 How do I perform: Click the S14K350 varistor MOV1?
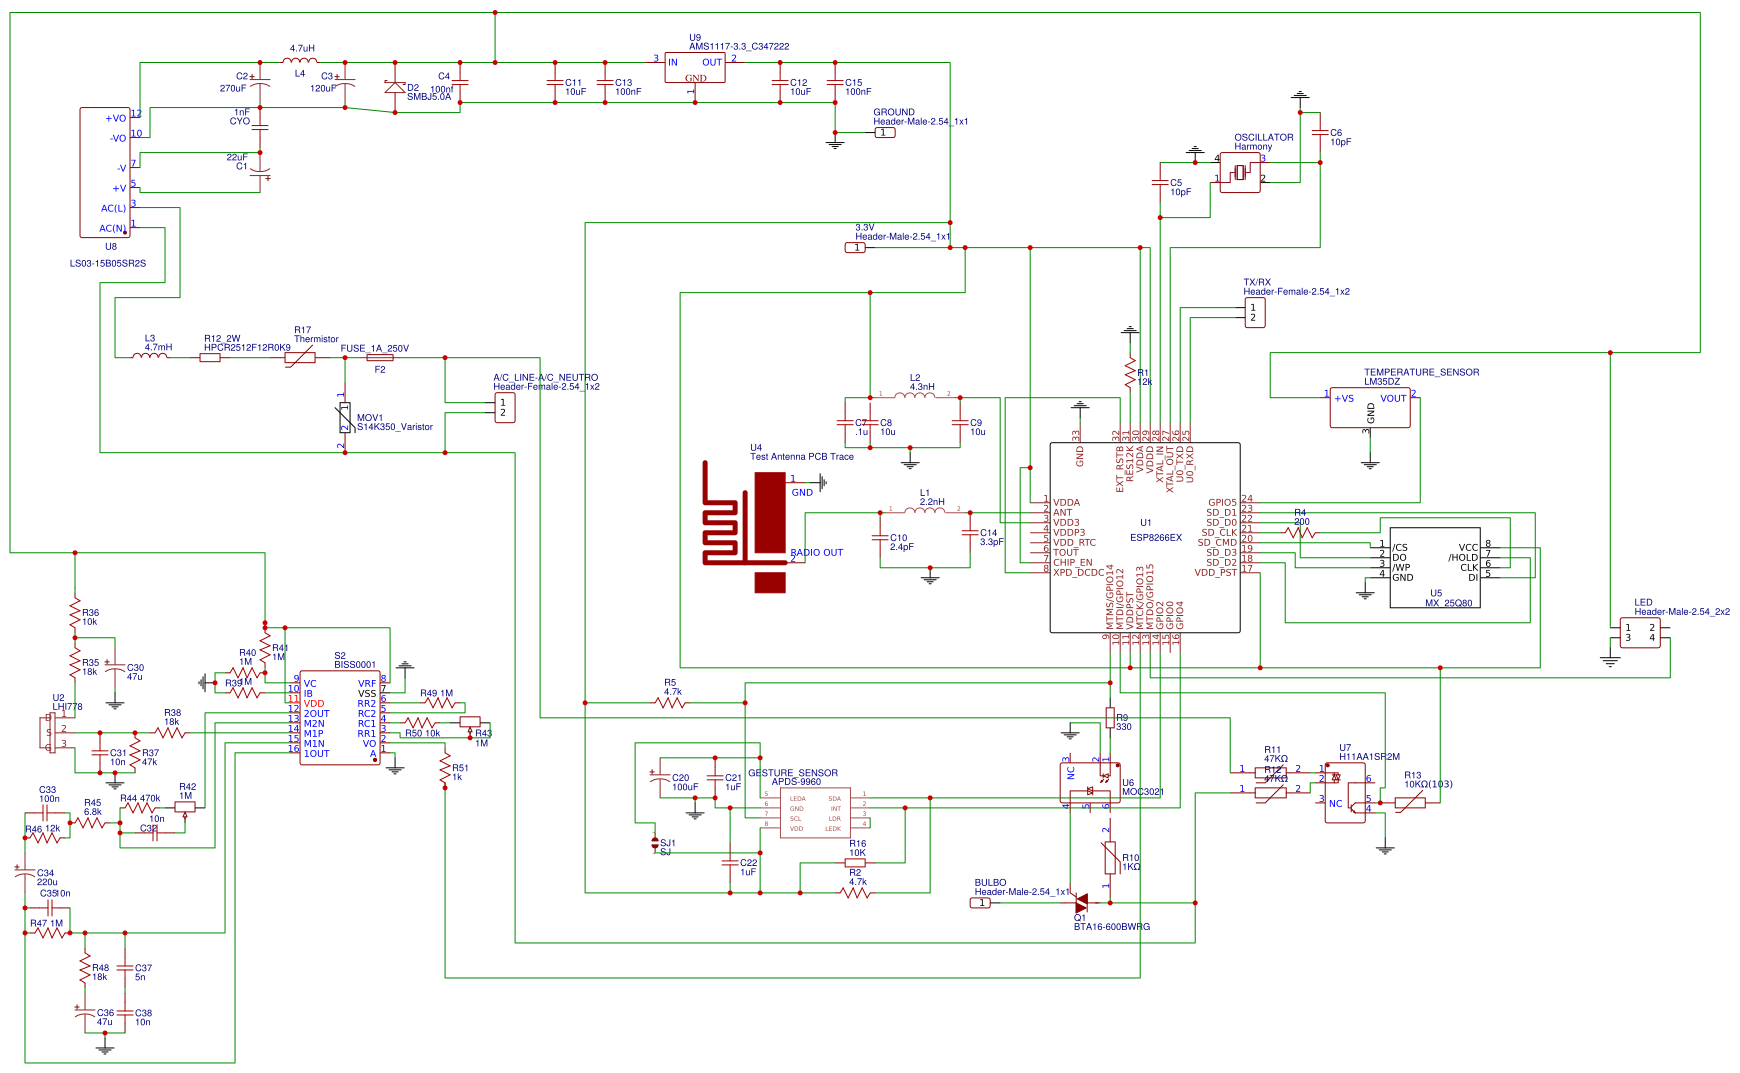tap(345, 420)
